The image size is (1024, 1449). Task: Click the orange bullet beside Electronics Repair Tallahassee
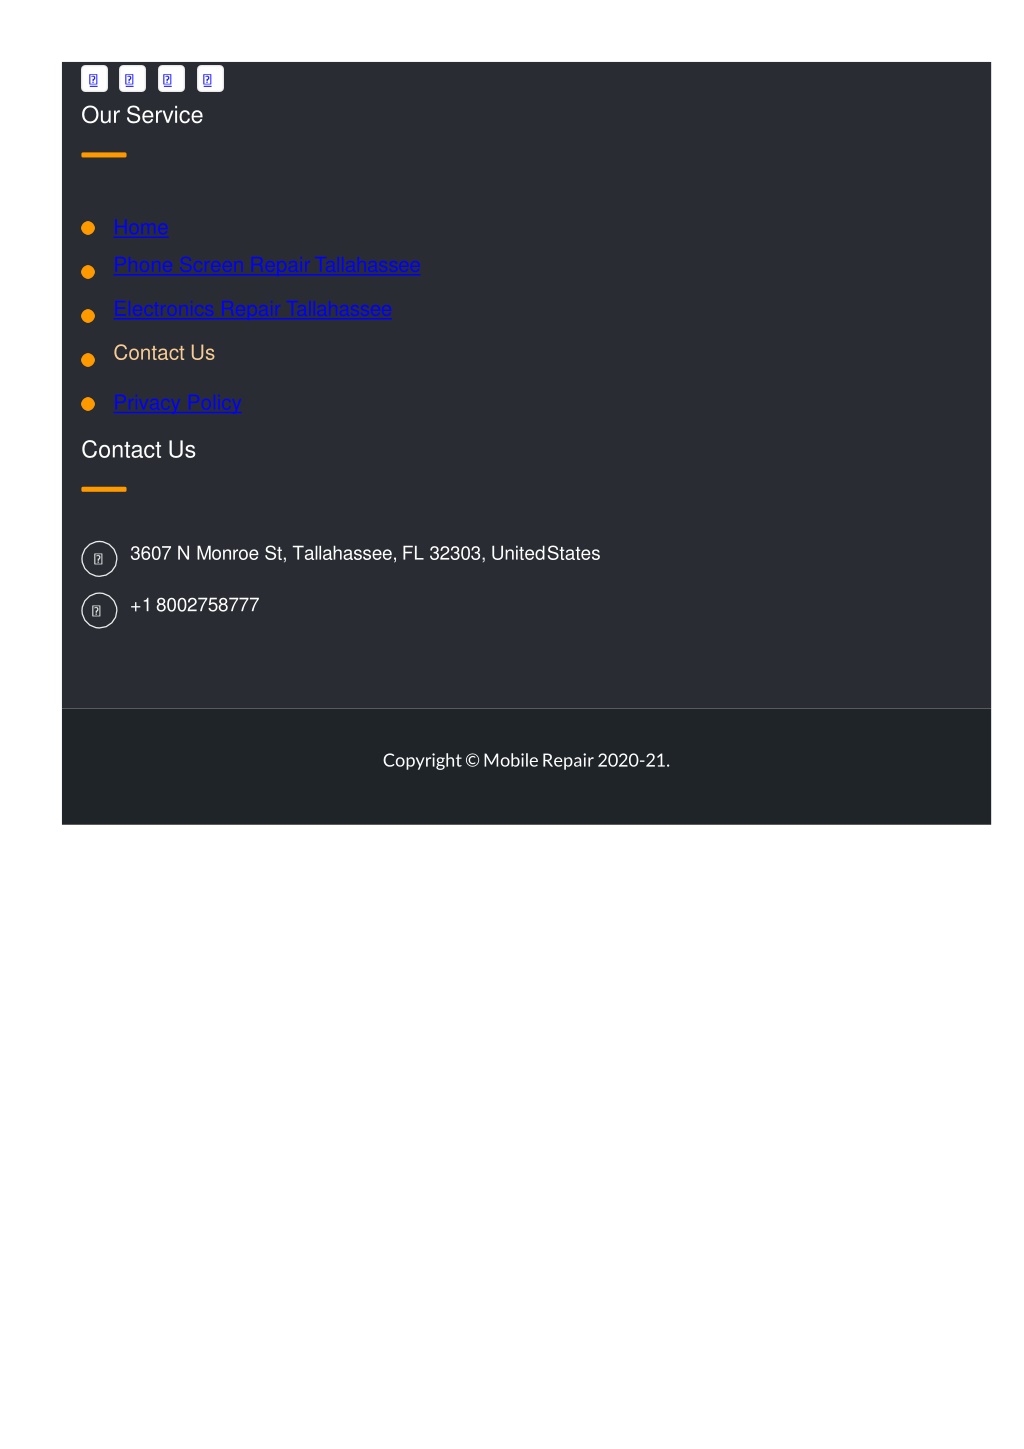[88, 316]
